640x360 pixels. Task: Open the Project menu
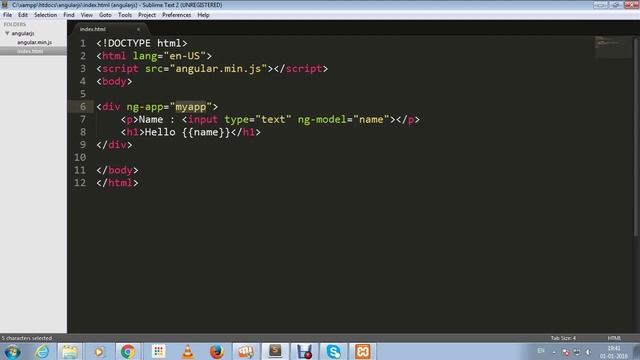tap(147, 15)
